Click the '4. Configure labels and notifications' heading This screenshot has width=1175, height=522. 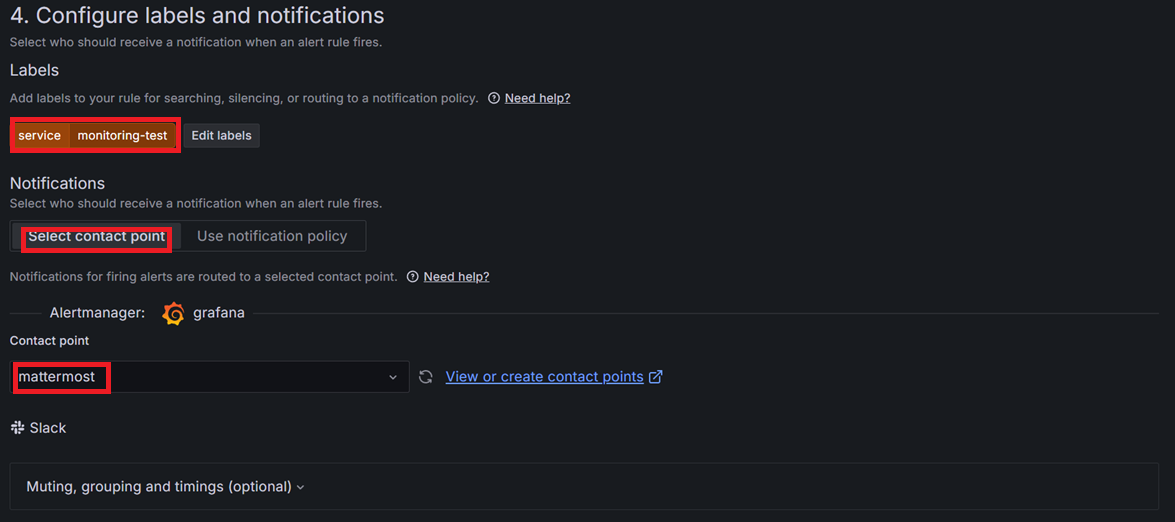(197, 15)
